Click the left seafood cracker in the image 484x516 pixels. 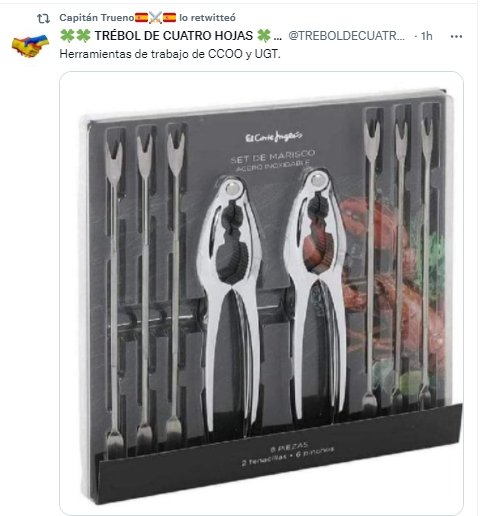tap(230, 303)
